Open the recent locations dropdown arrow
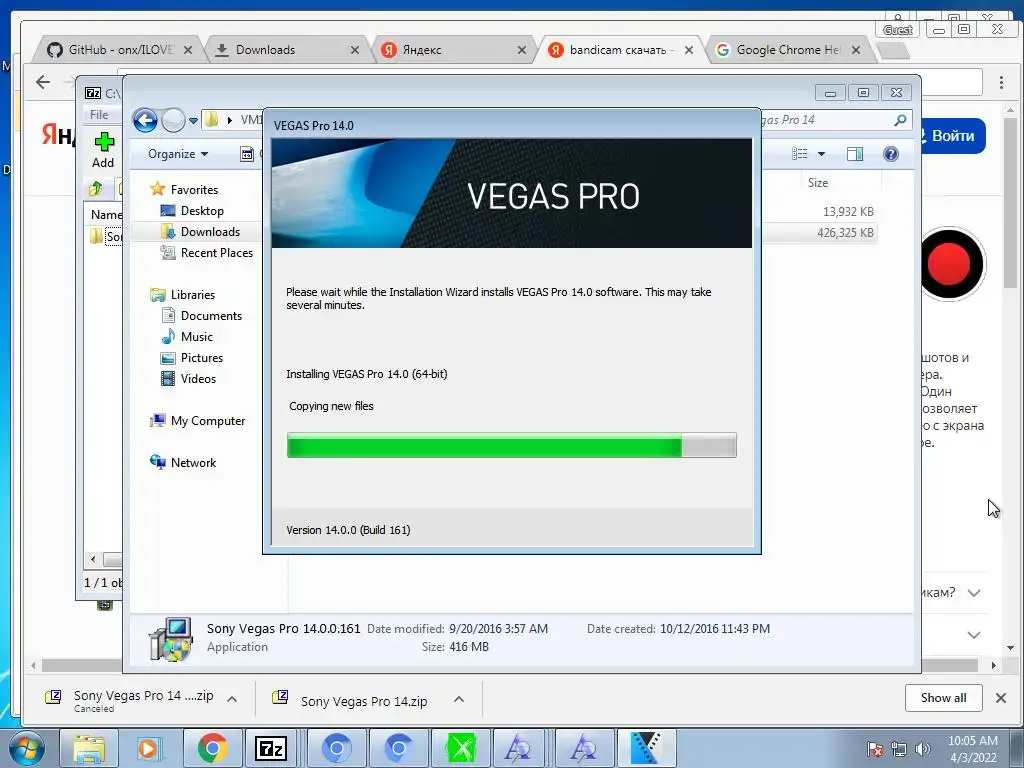The width and height of the screenshot is (1024, 768). coord(193,121)
